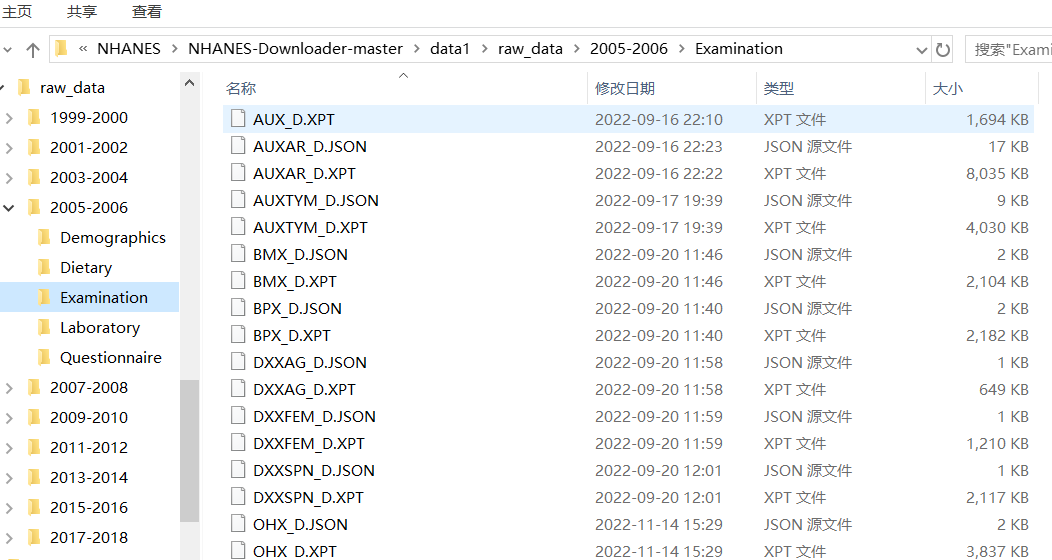Expand the 2013-2014 tree node

pos(9,478)
